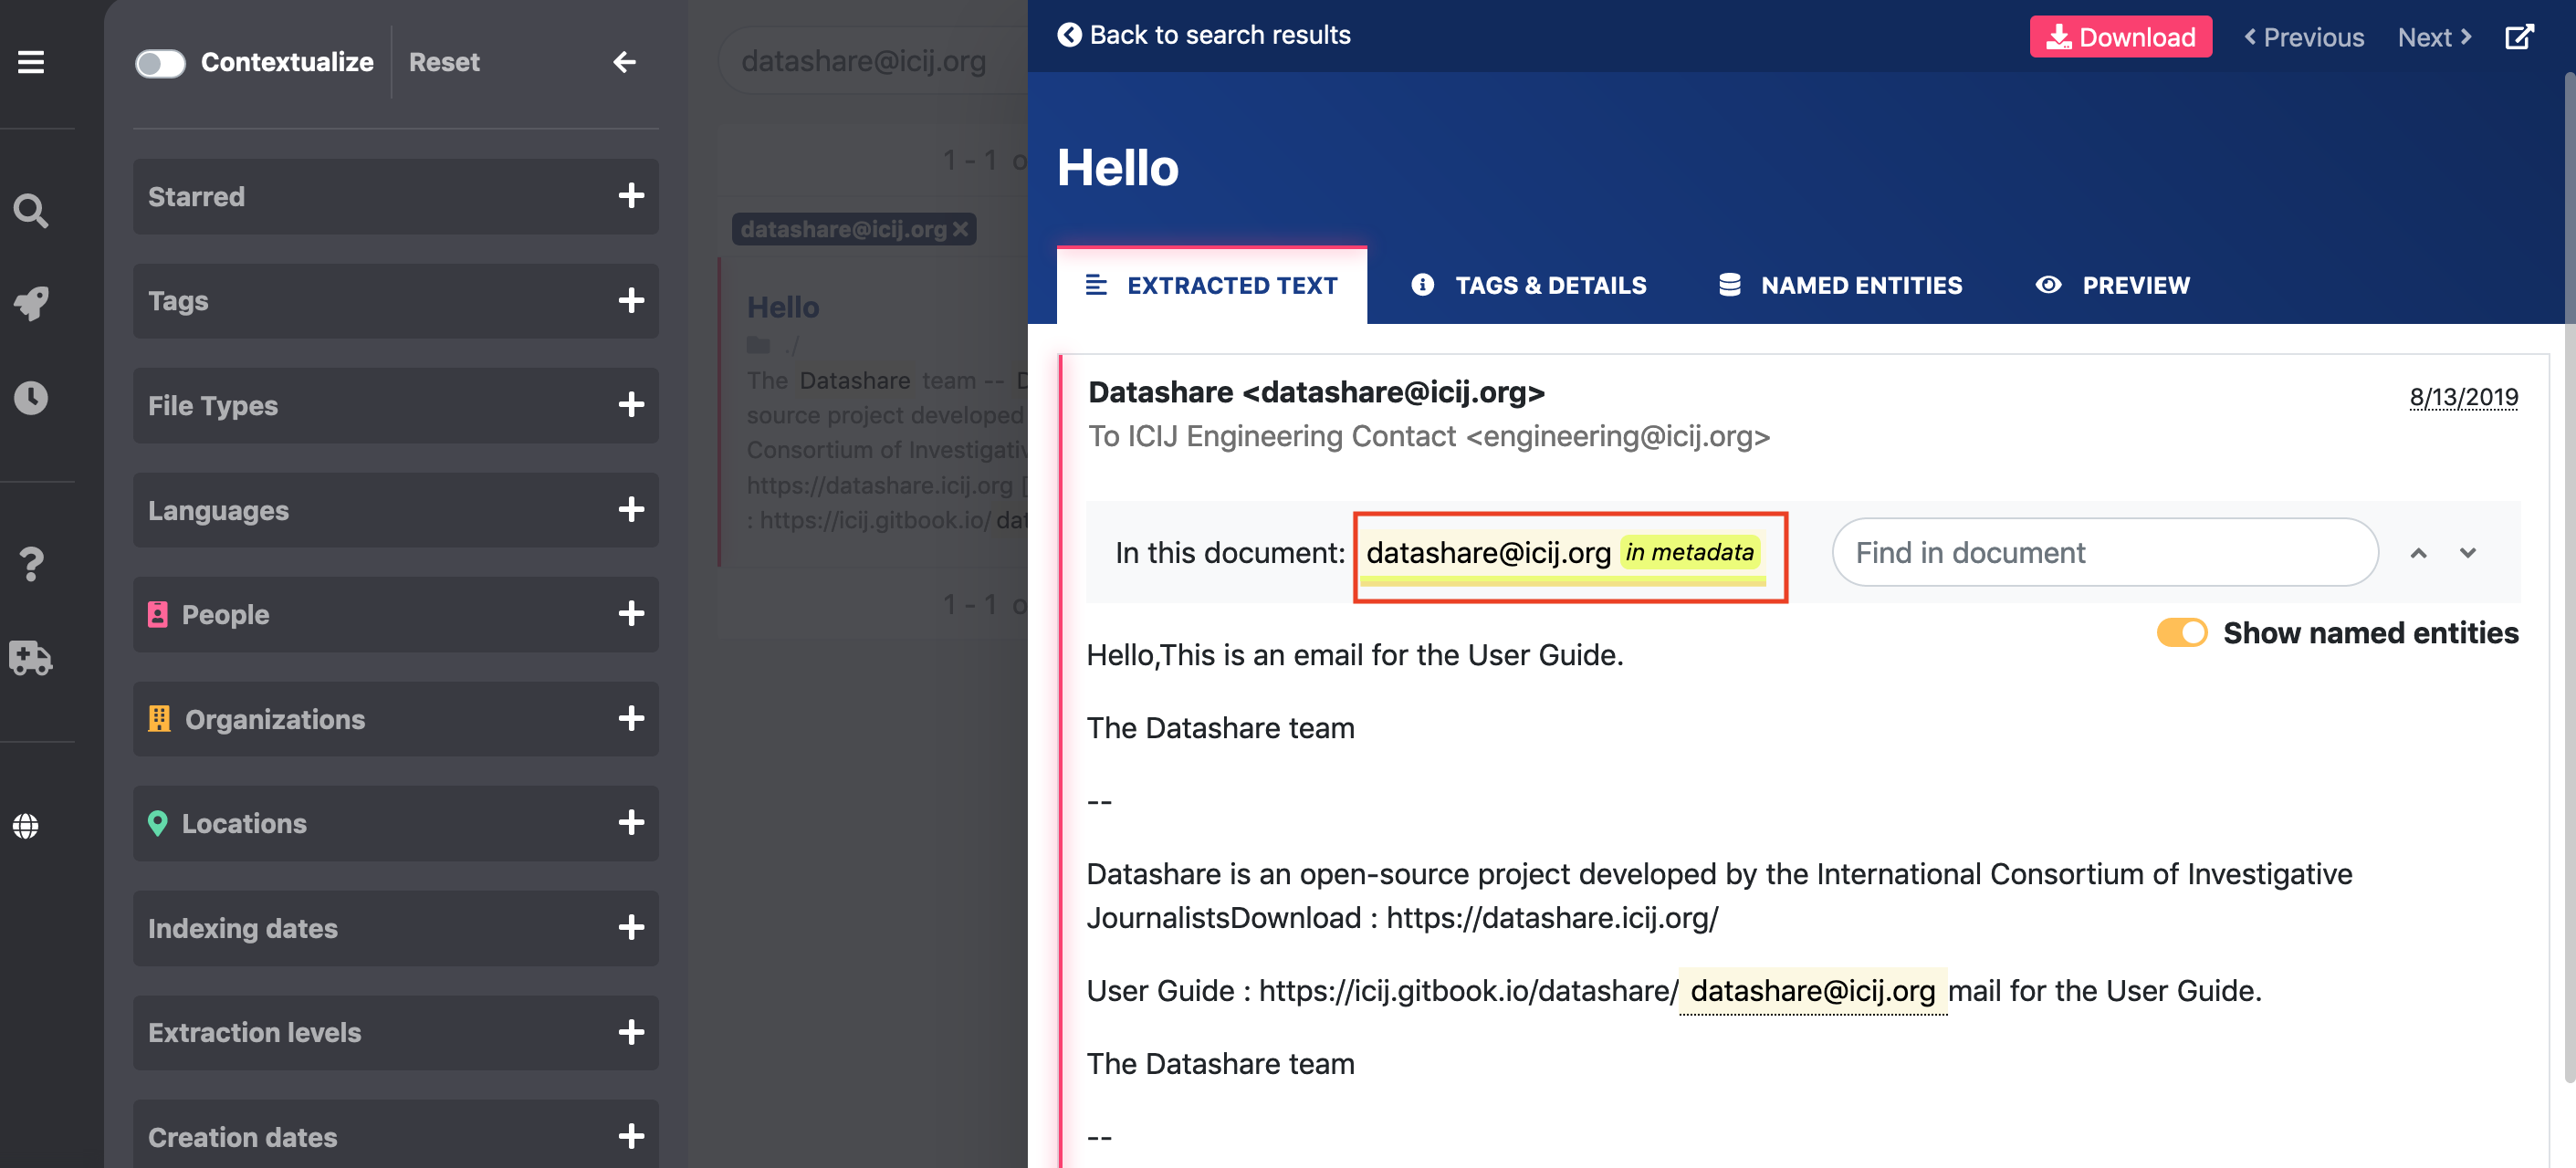Viewport: 2576px width, 1168px height.
Task: Open the question mark help icon
Action: (31, 564)
